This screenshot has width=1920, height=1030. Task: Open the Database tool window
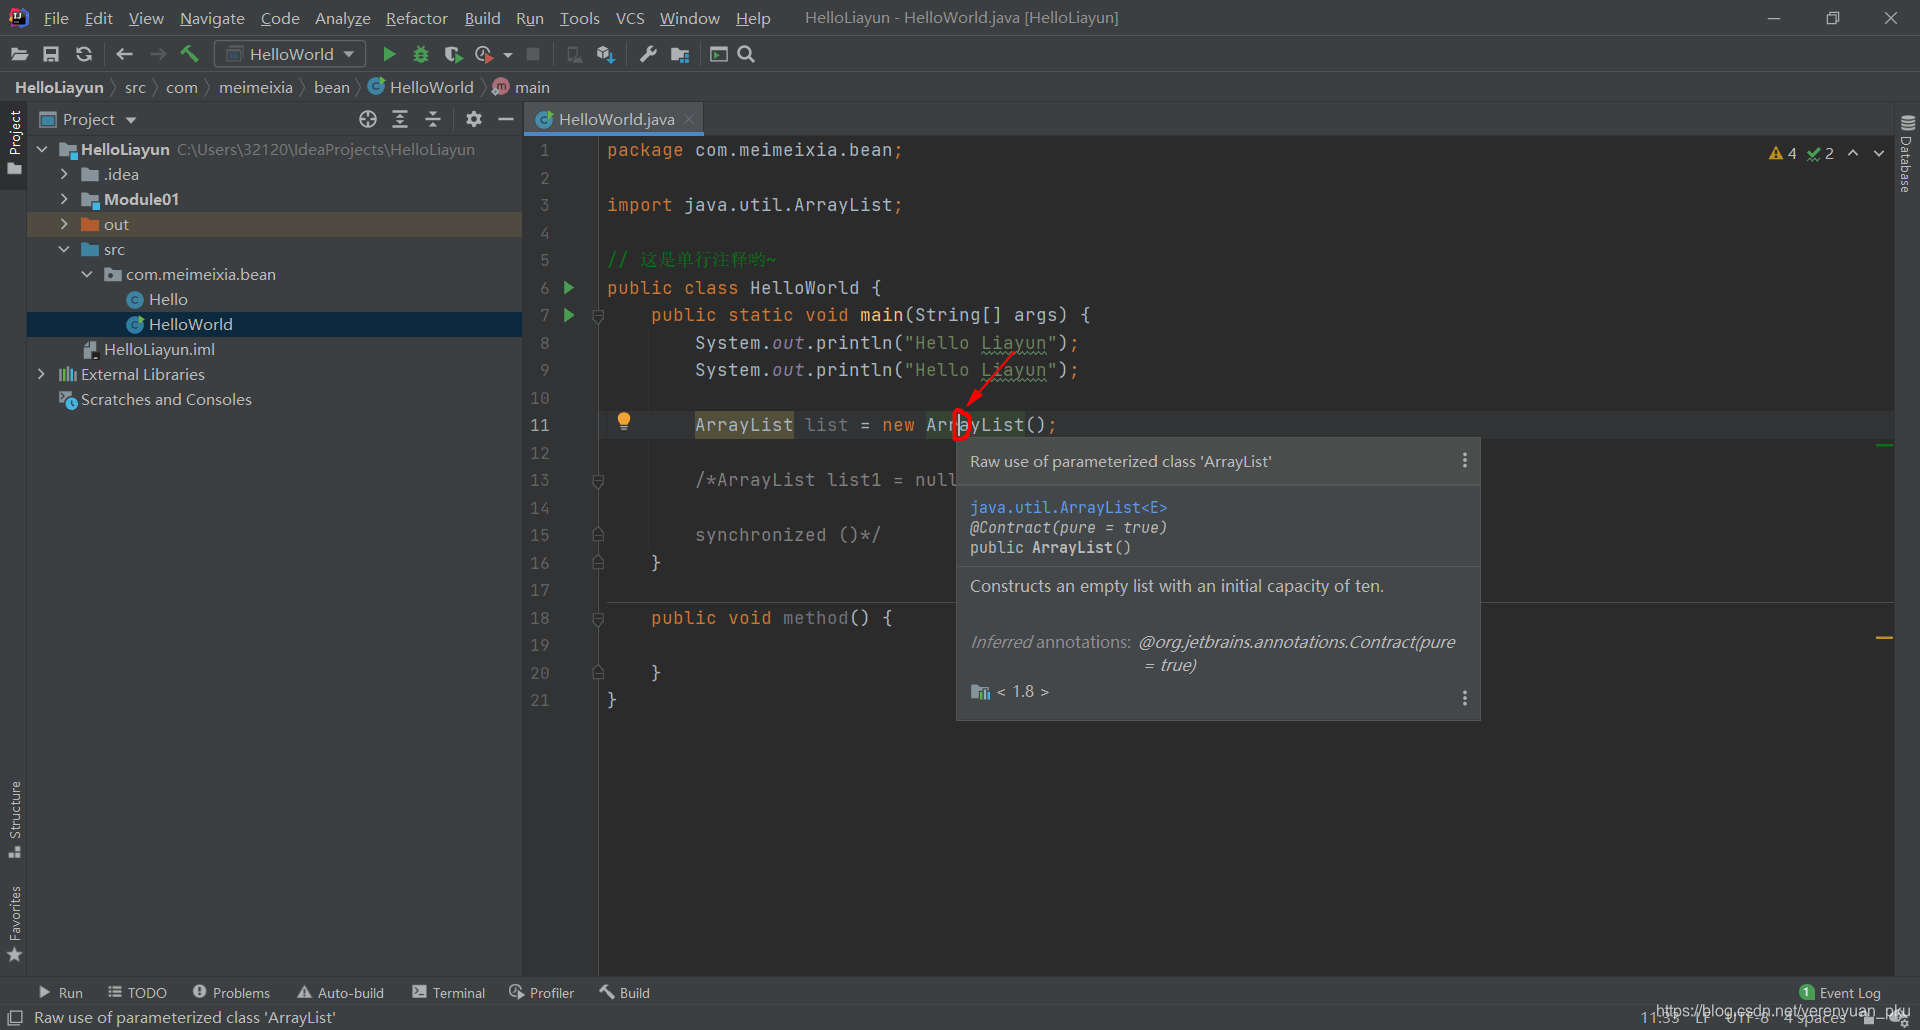1907,154
